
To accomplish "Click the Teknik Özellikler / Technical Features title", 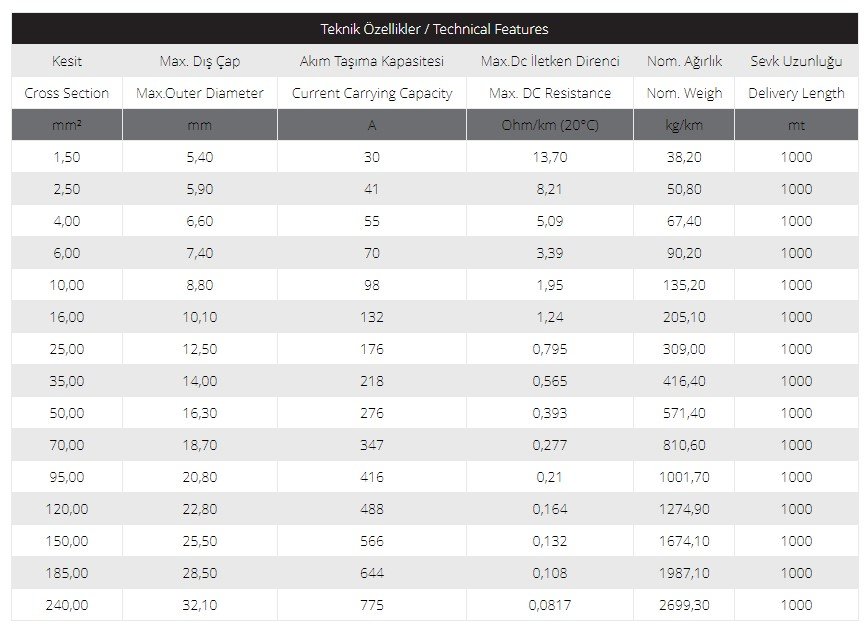I will pos(434,29).
